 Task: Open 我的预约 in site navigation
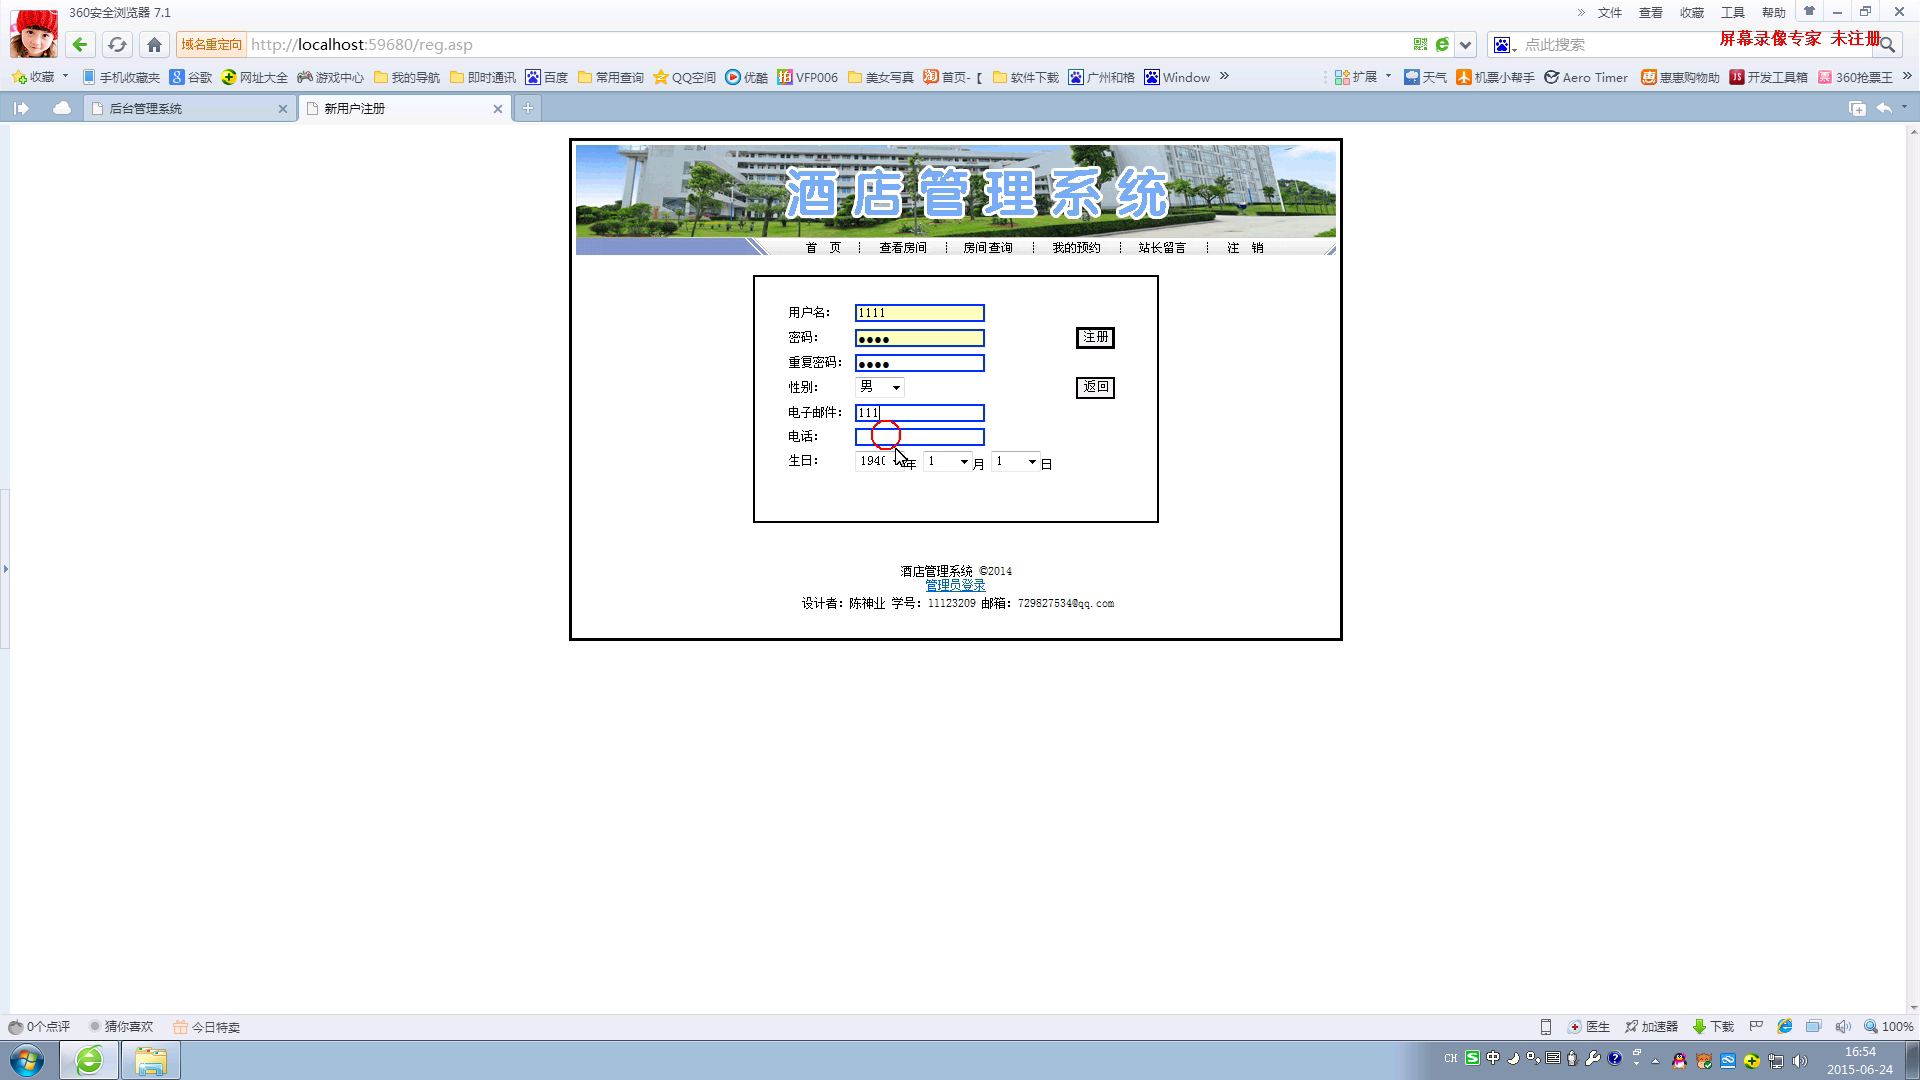(x=1076, y=248)
